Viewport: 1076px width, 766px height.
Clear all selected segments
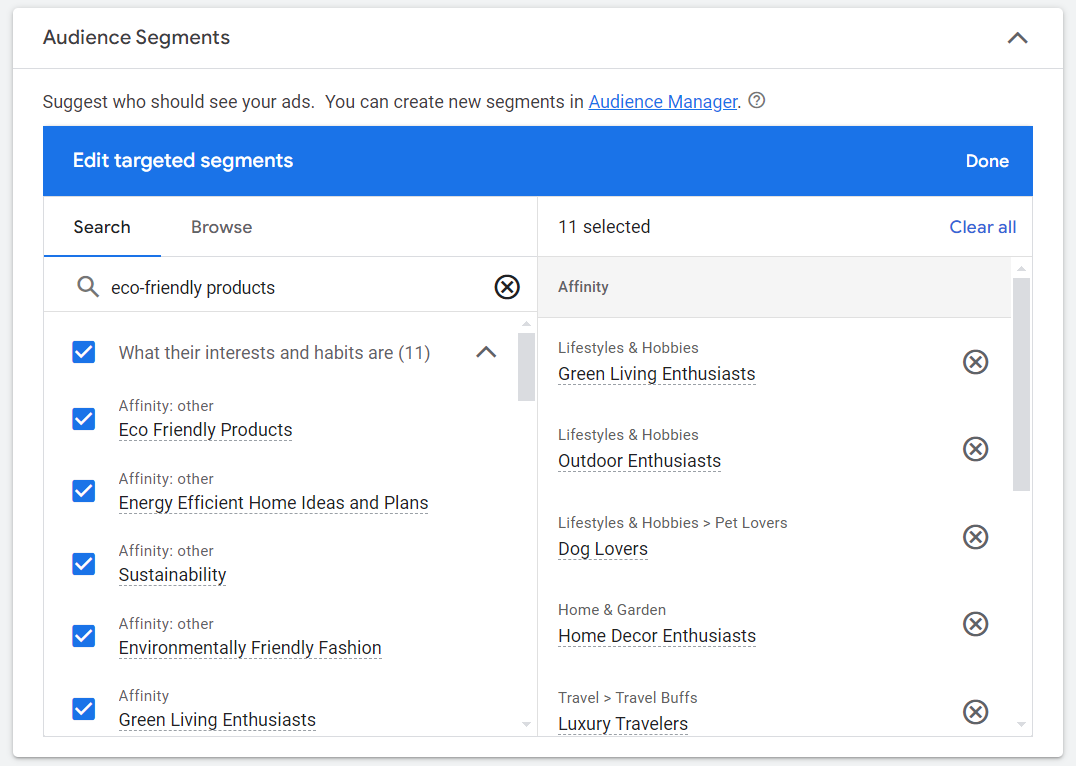pyautogui.click(x=982, y=227)
